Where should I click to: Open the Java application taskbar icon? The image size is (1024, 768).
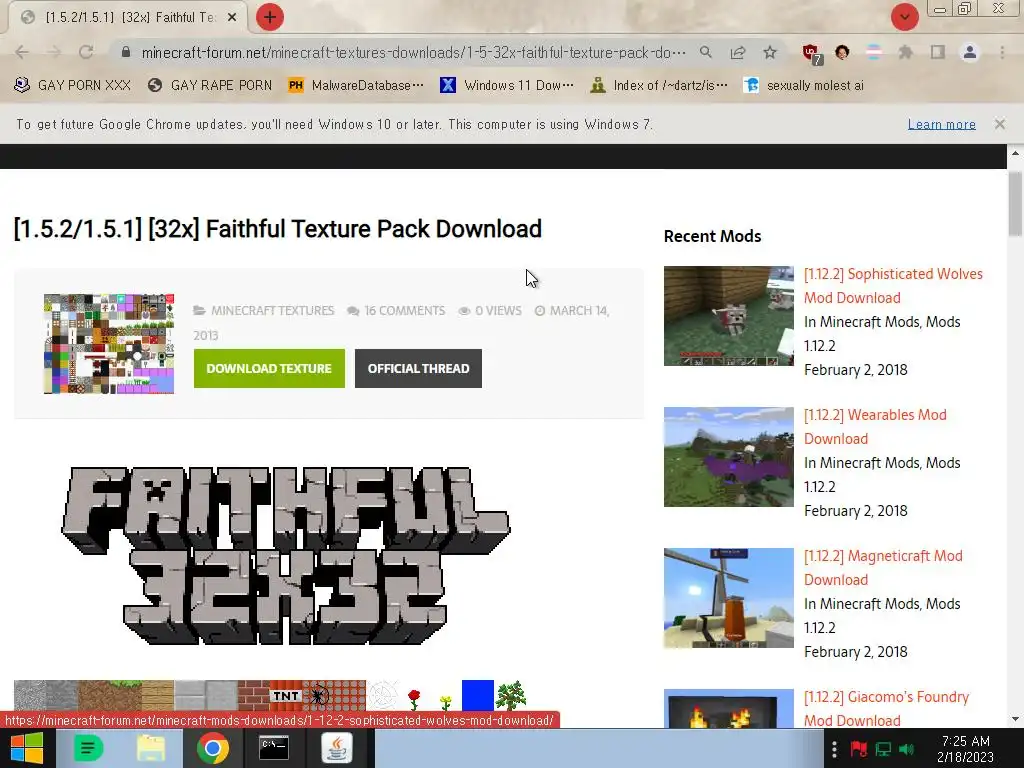336,748
